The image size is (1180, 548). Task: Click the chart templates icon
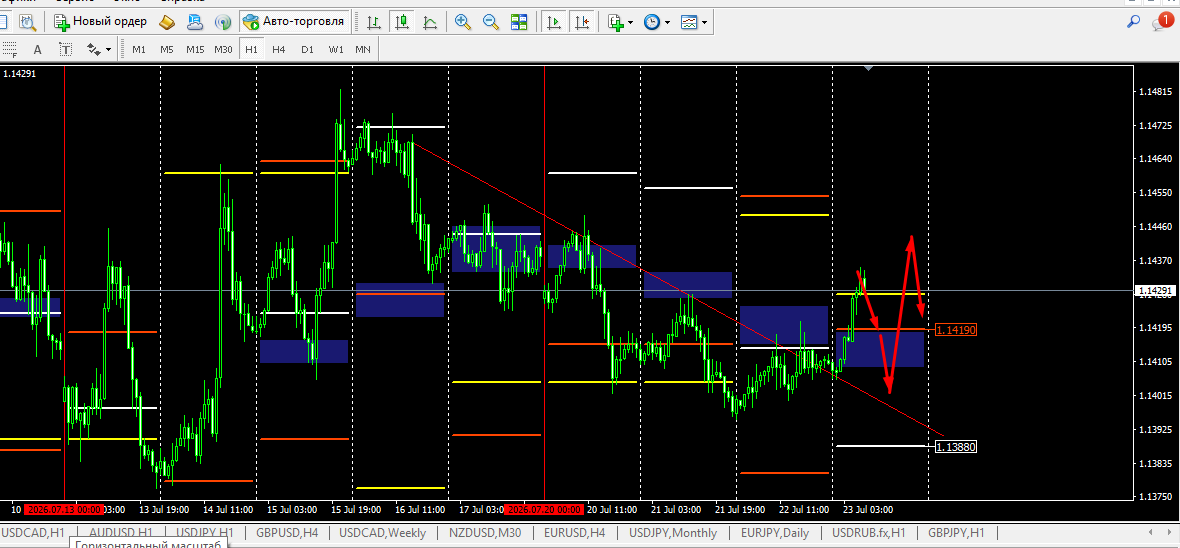689,23
